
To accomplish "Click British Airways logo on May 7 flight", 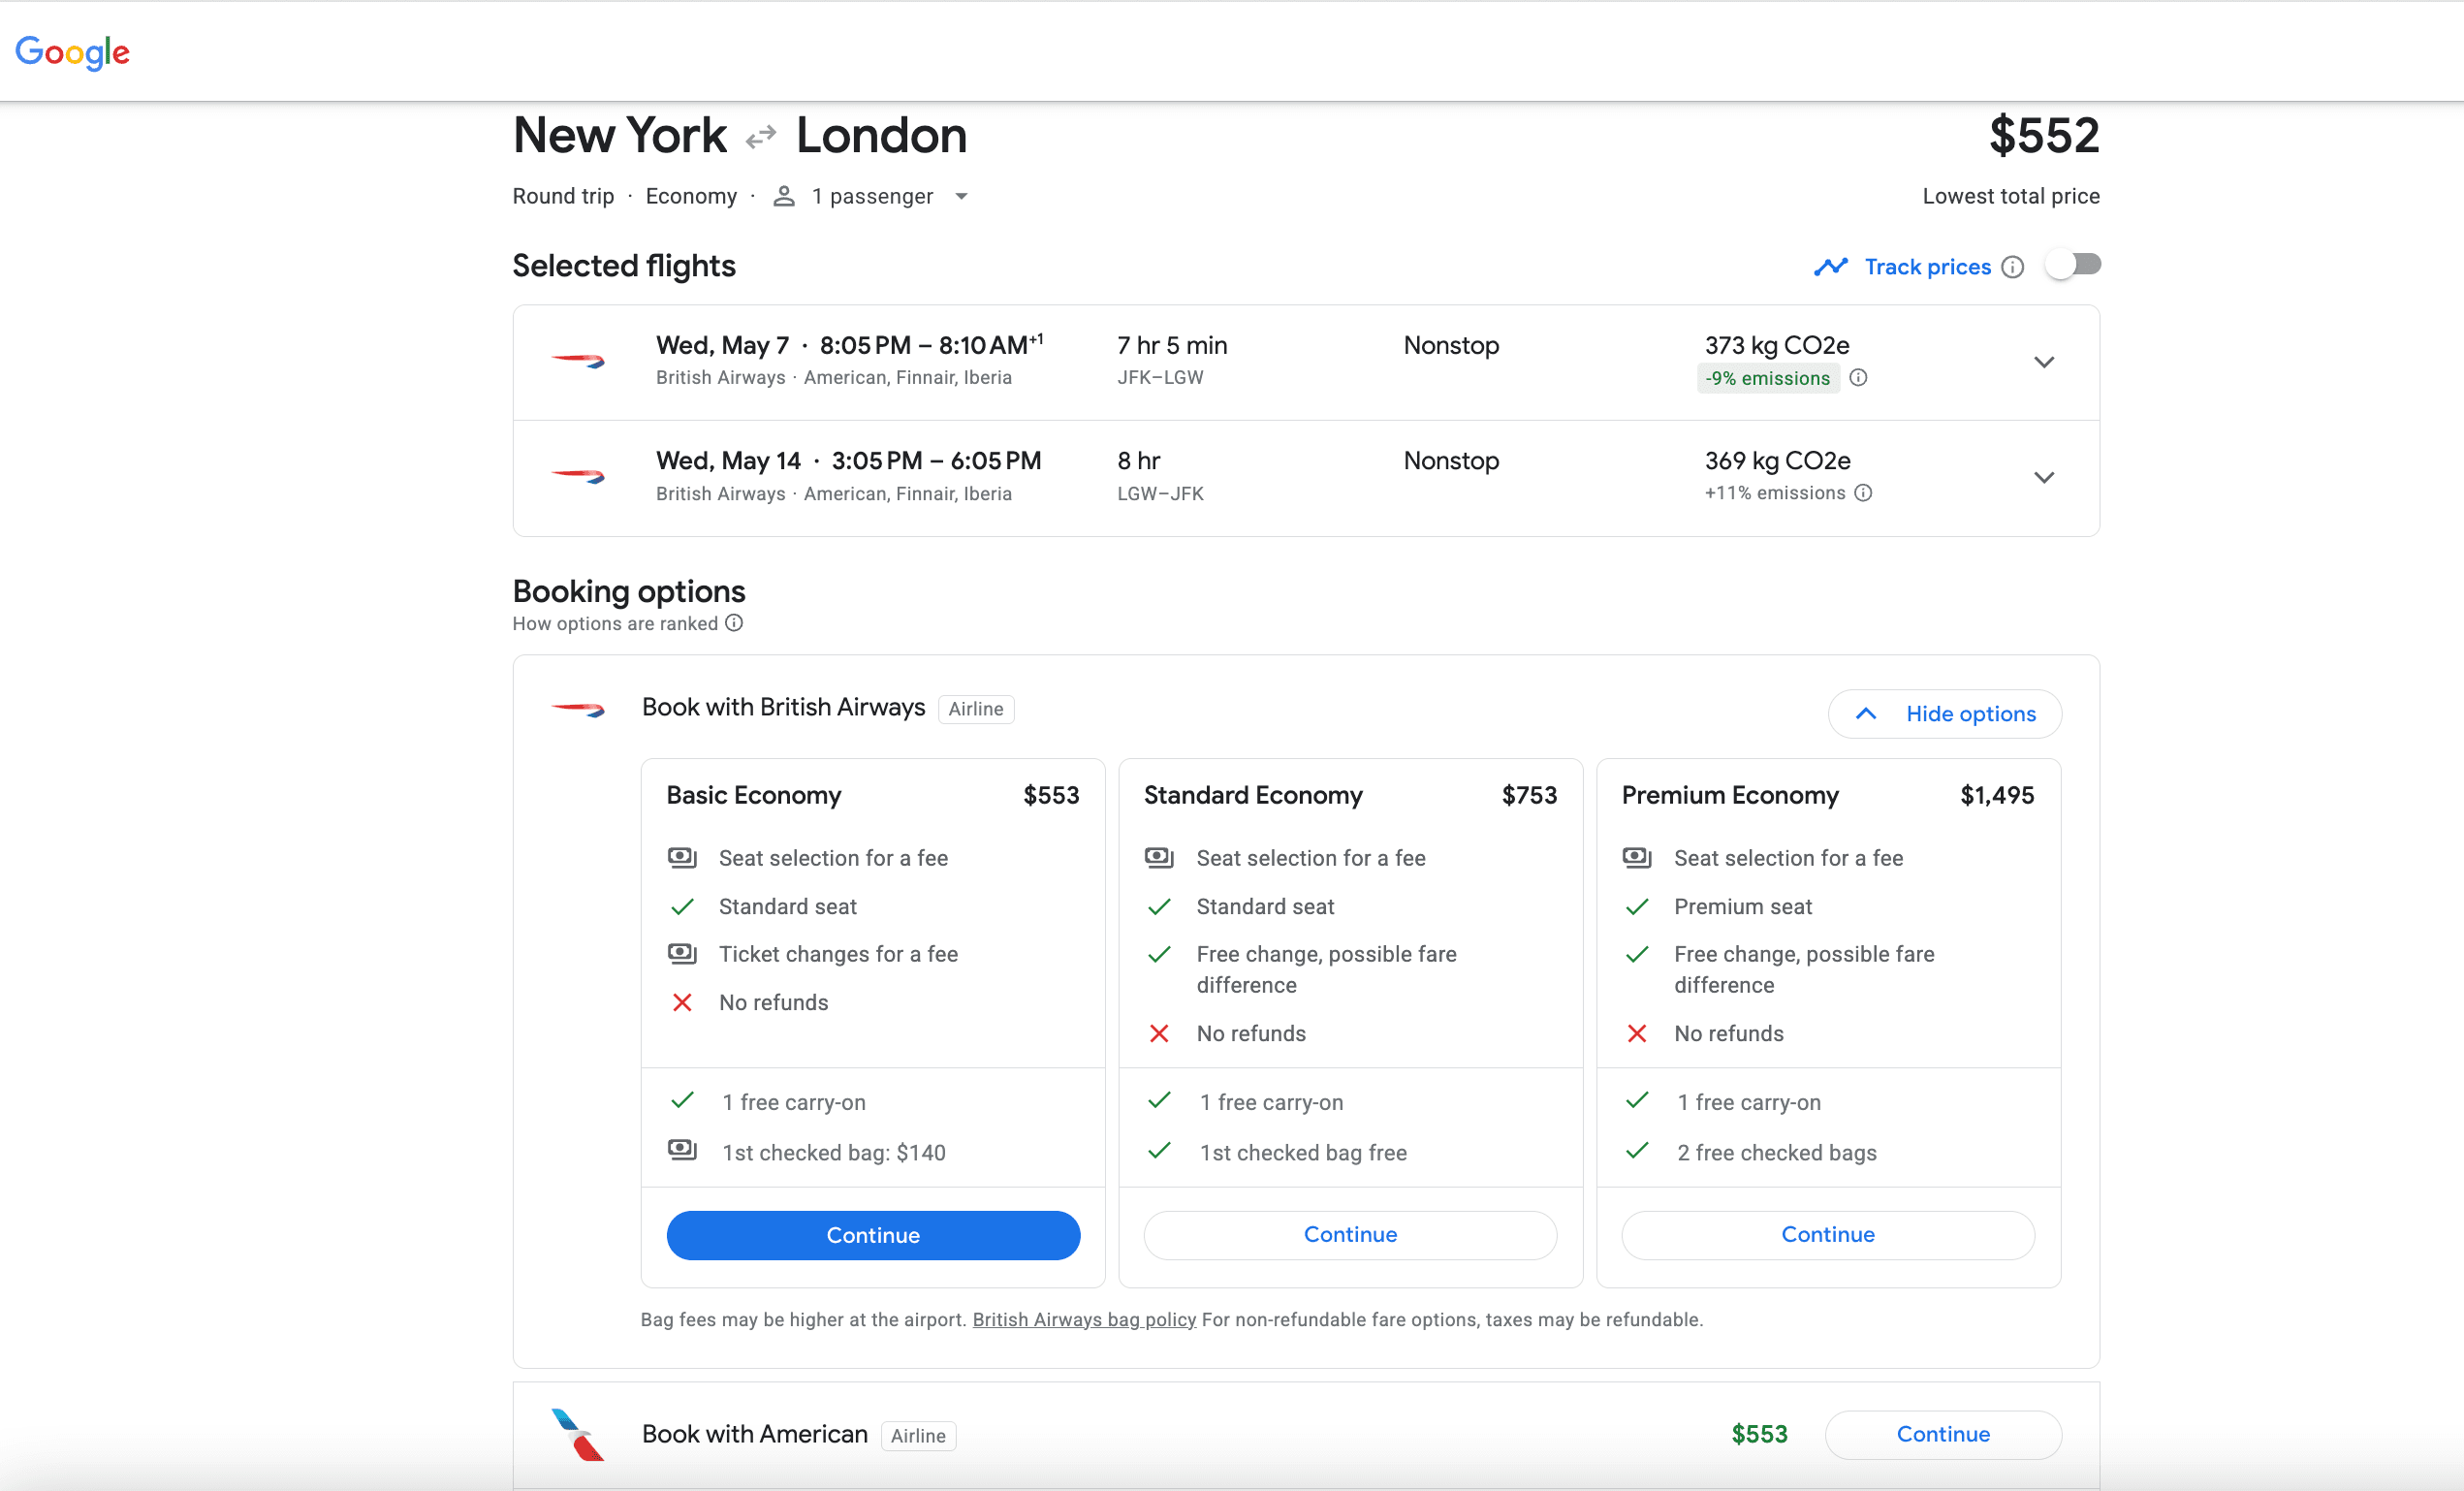I will (578, 360).
